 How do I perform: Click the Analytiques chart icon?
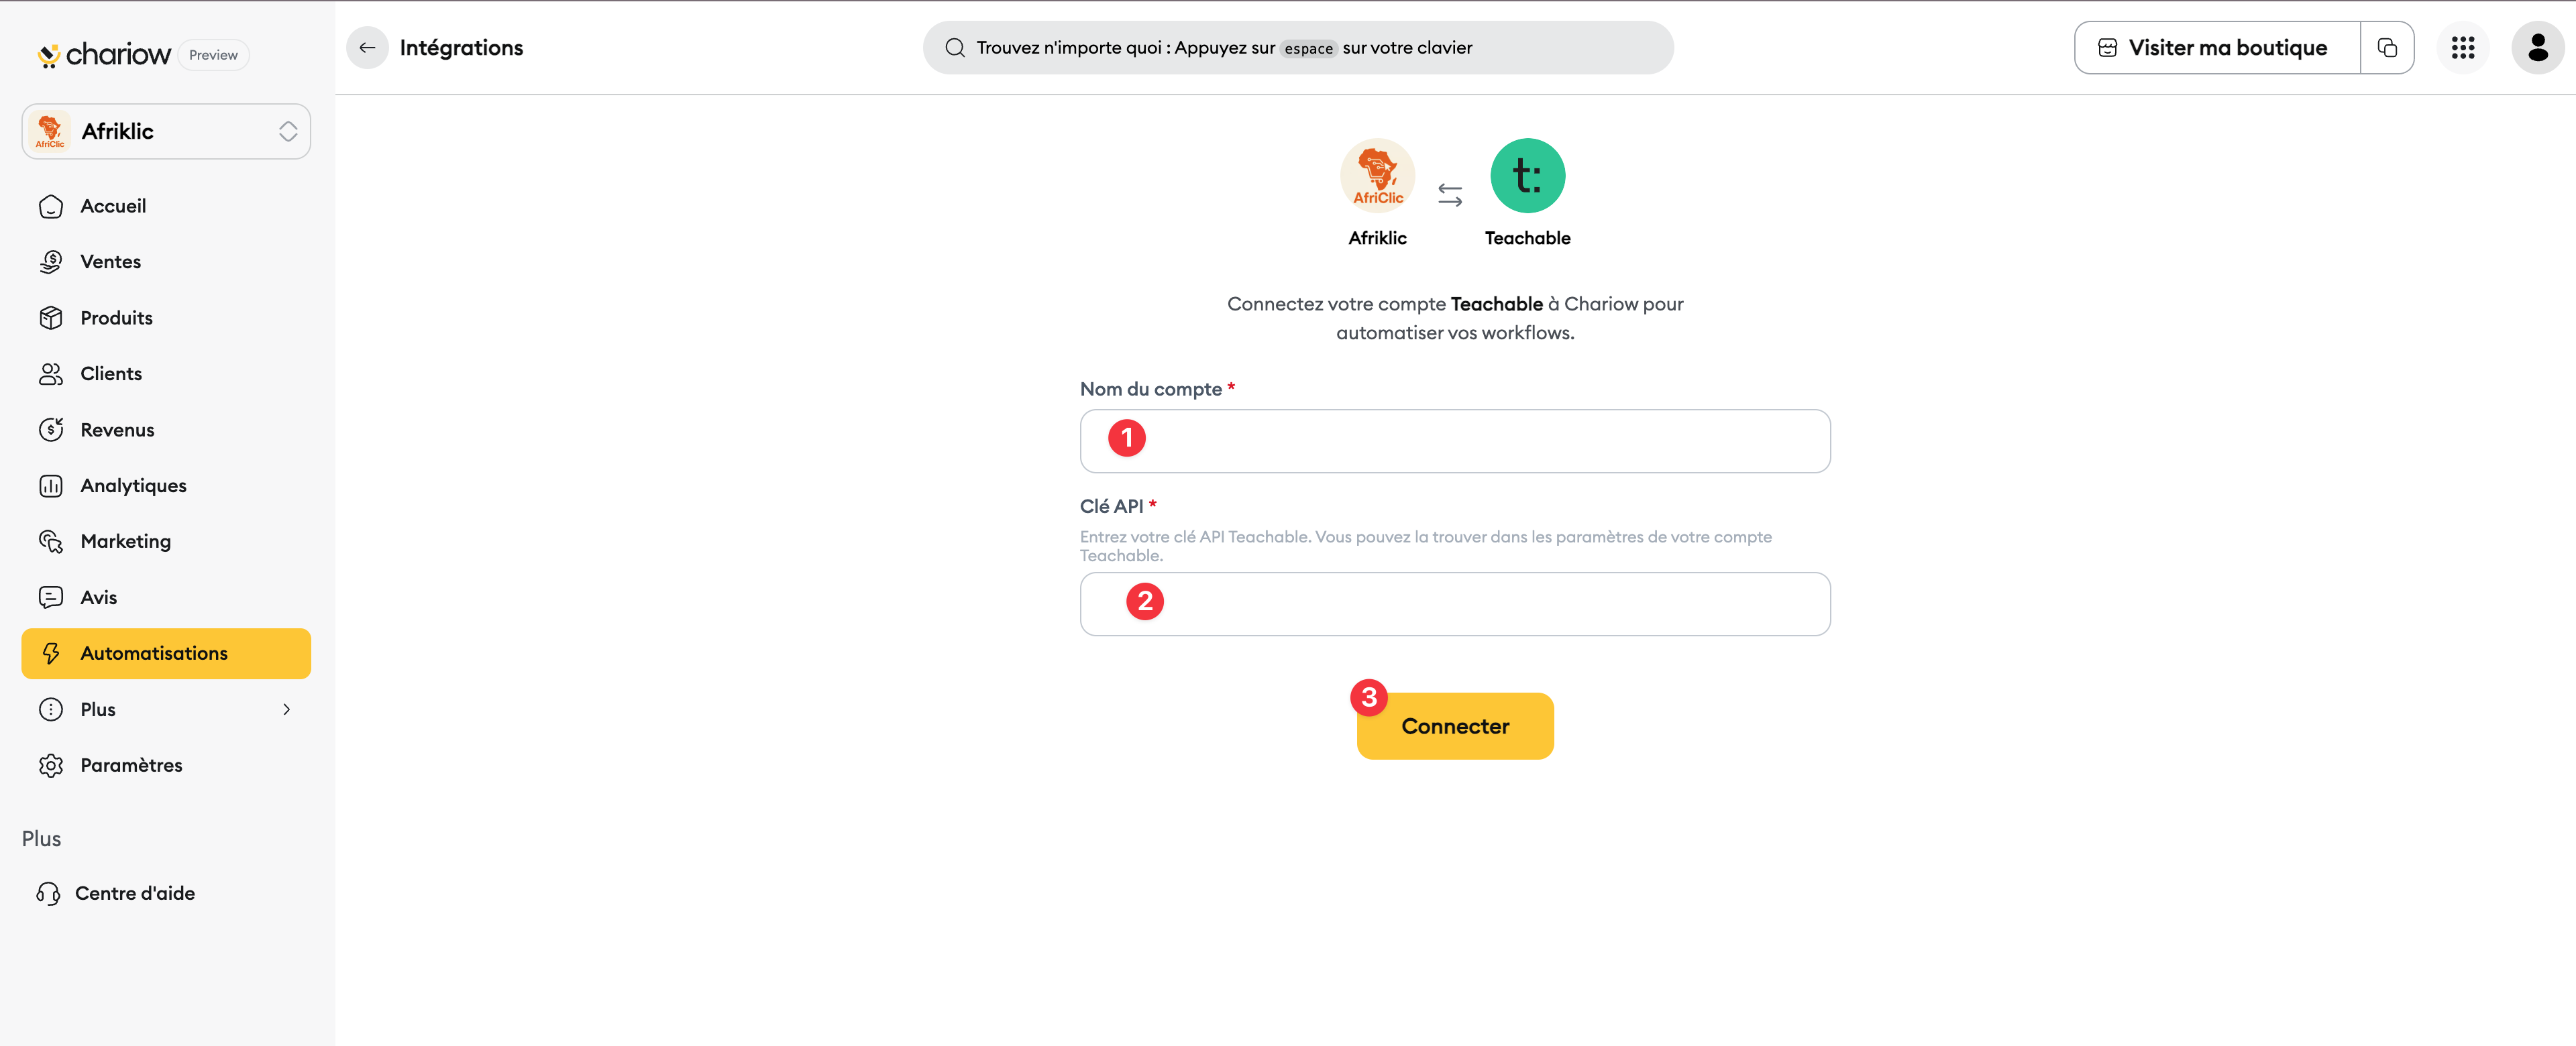coord(51,486)
